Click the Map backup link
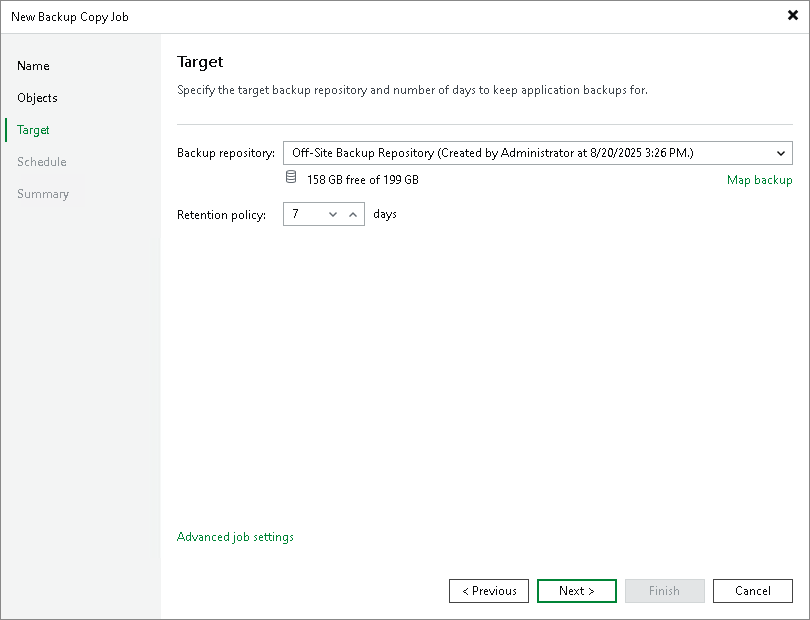The height and width of the screenshot is (620, 810). click(x=760, y=180)
